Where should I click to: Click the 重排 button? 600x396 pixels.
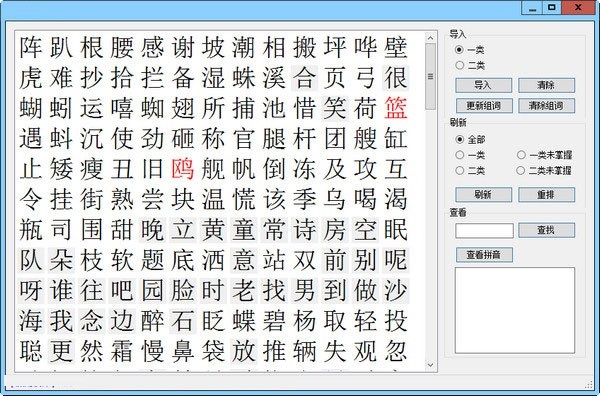click(x=546, y=194)
